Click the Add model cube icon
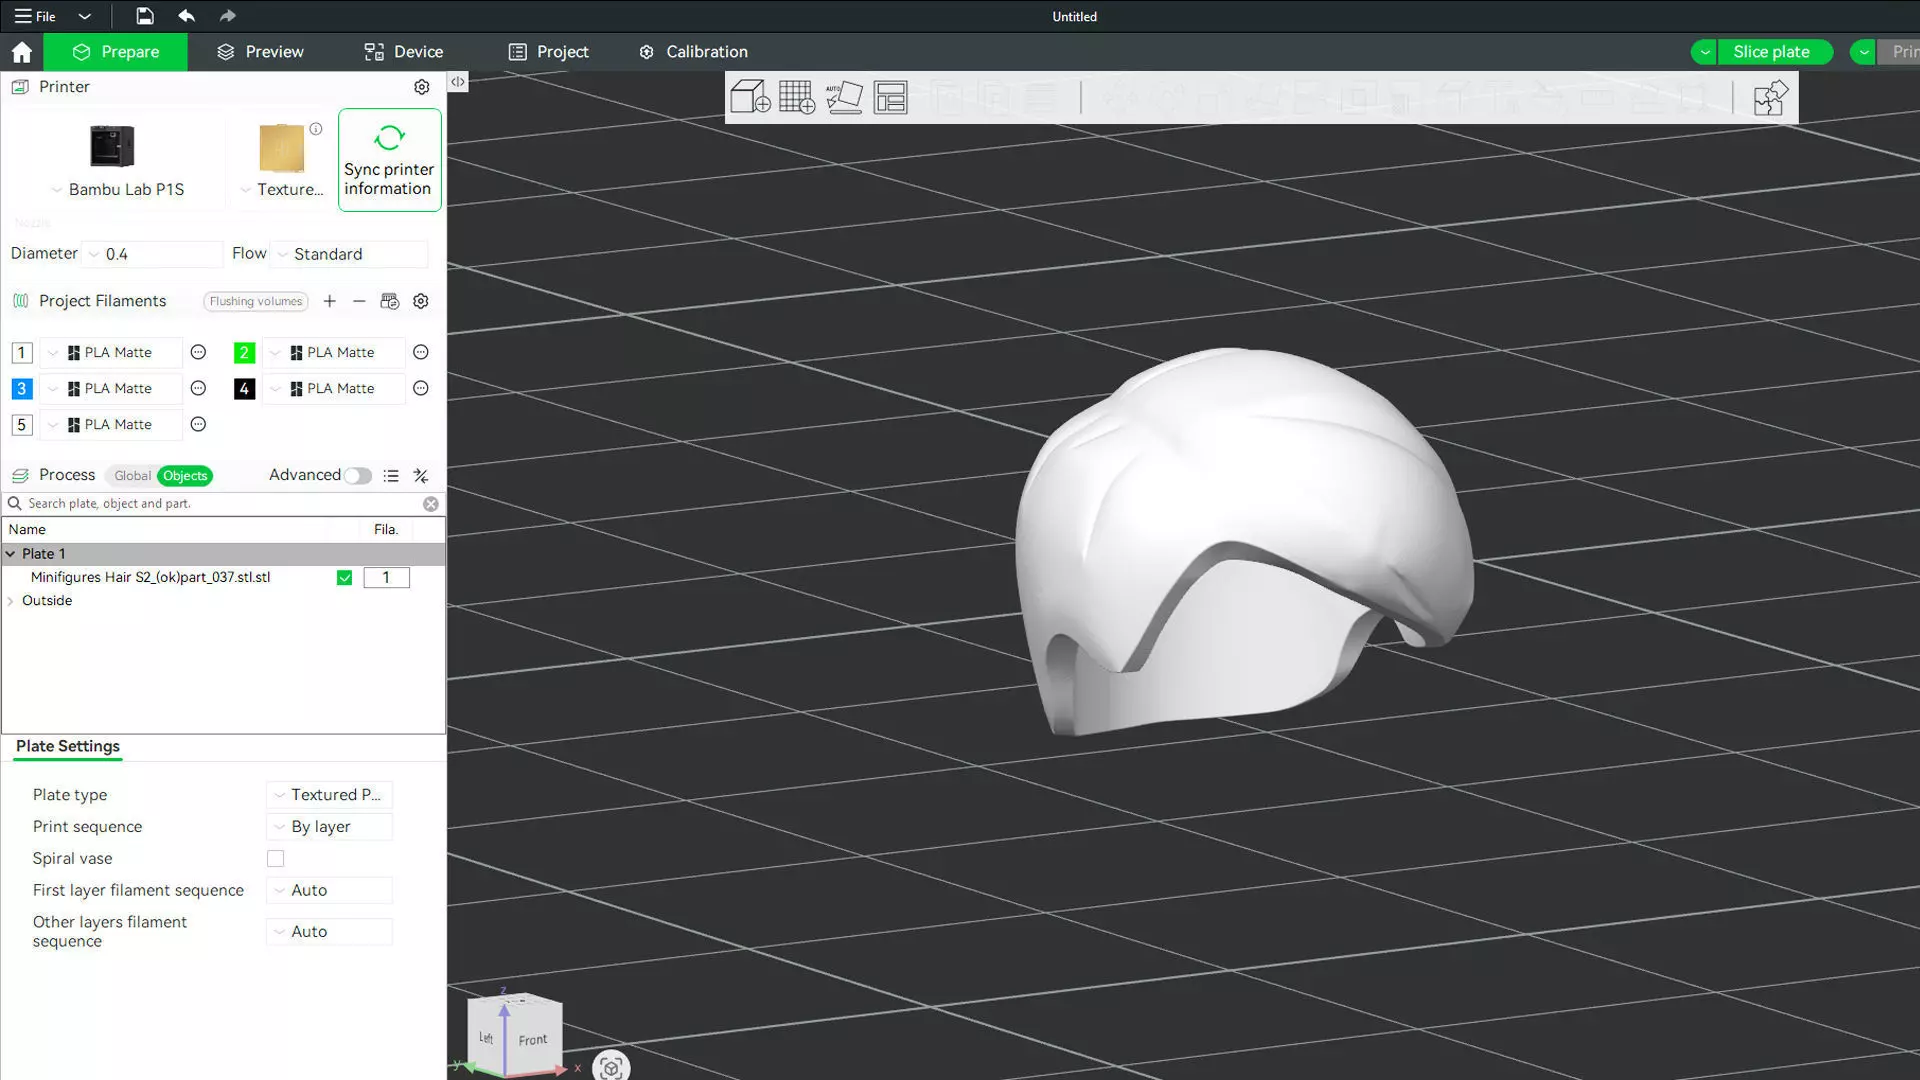The height and width of the screenshot is (1080, 1920). 749,97
